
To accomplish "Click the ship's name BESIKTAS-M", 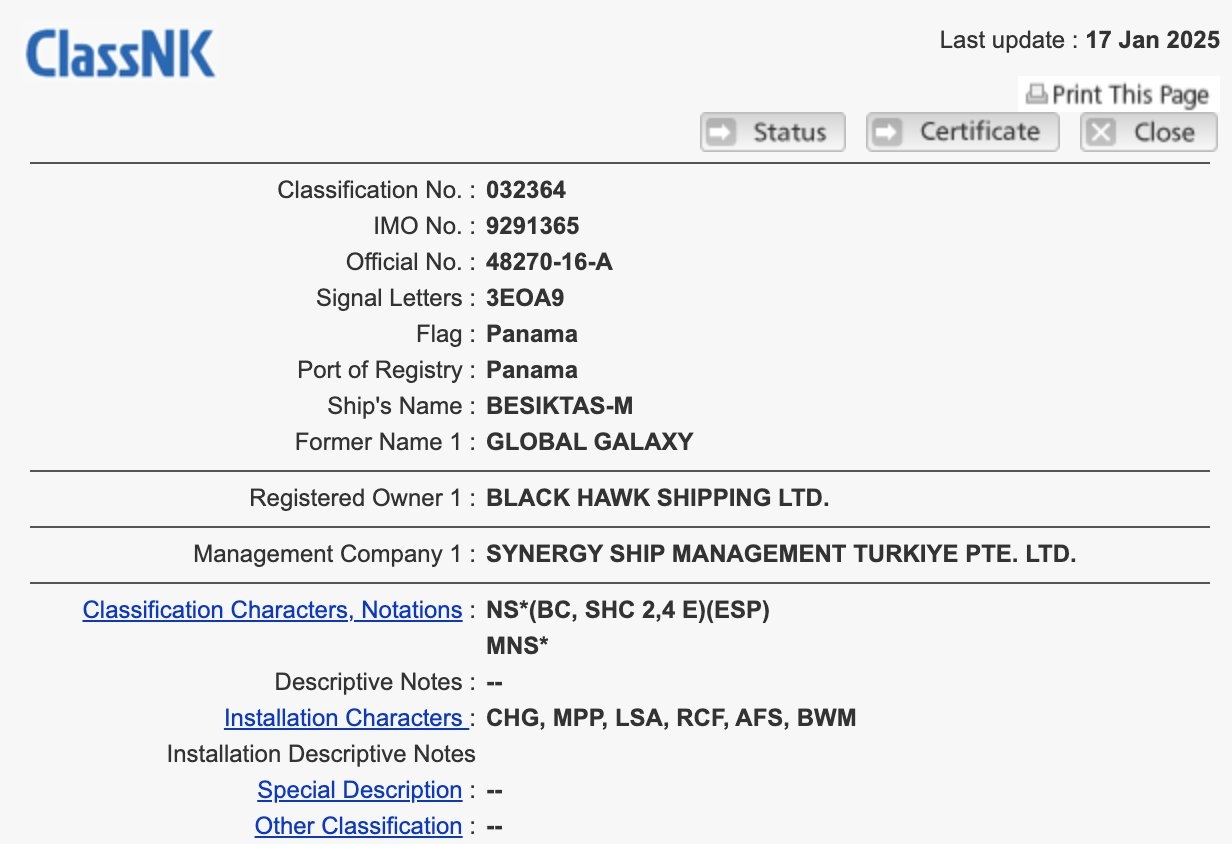I will [x=559, y=406].
